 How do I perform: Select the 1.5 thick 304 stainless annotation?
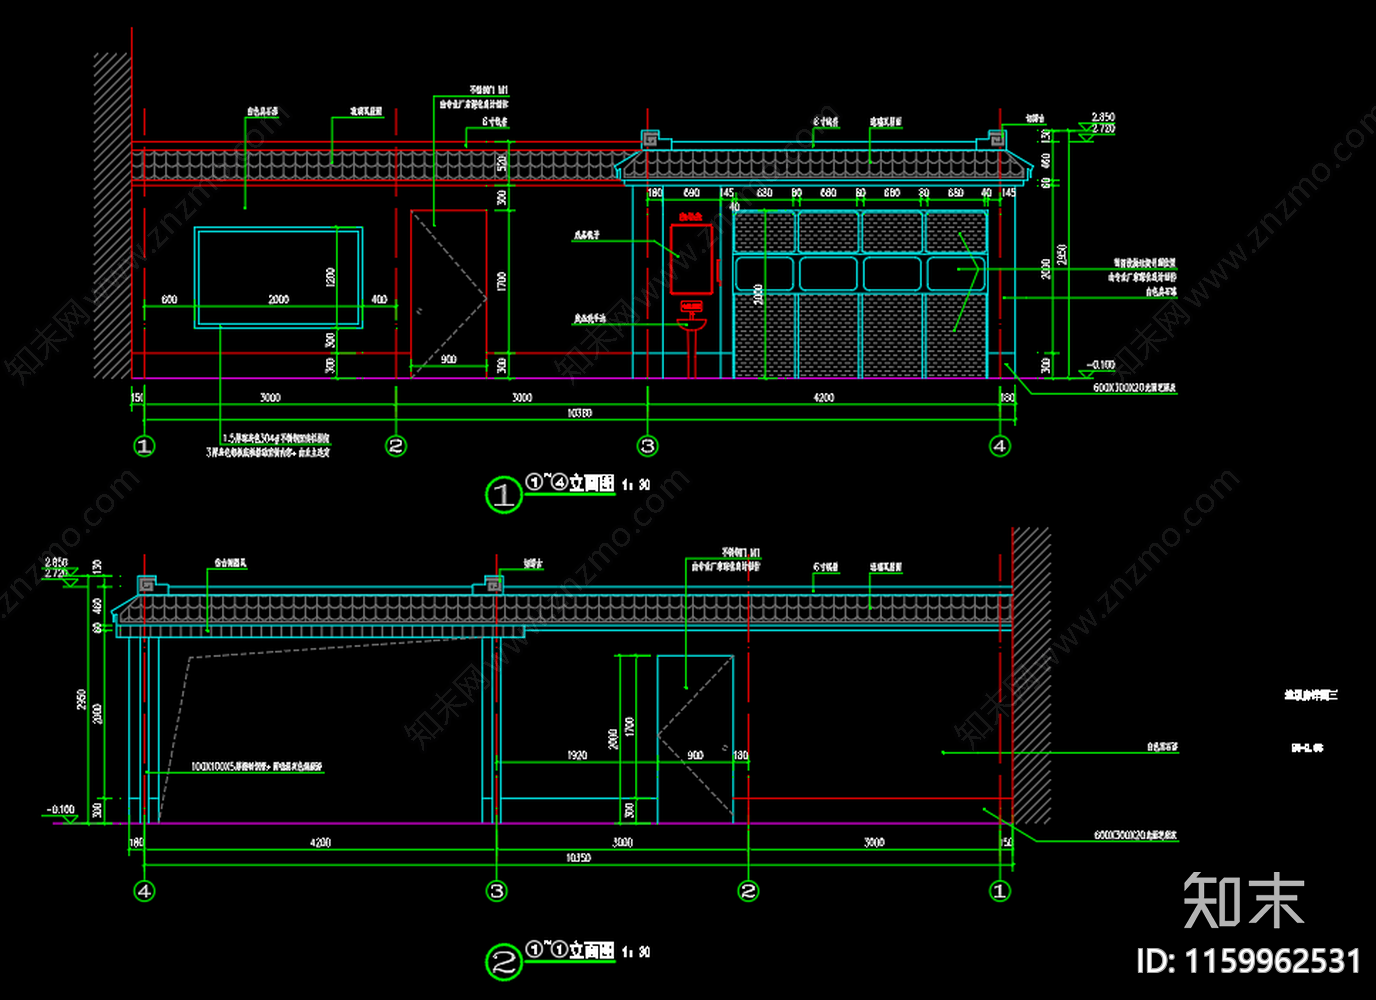[x=275, y=439]
